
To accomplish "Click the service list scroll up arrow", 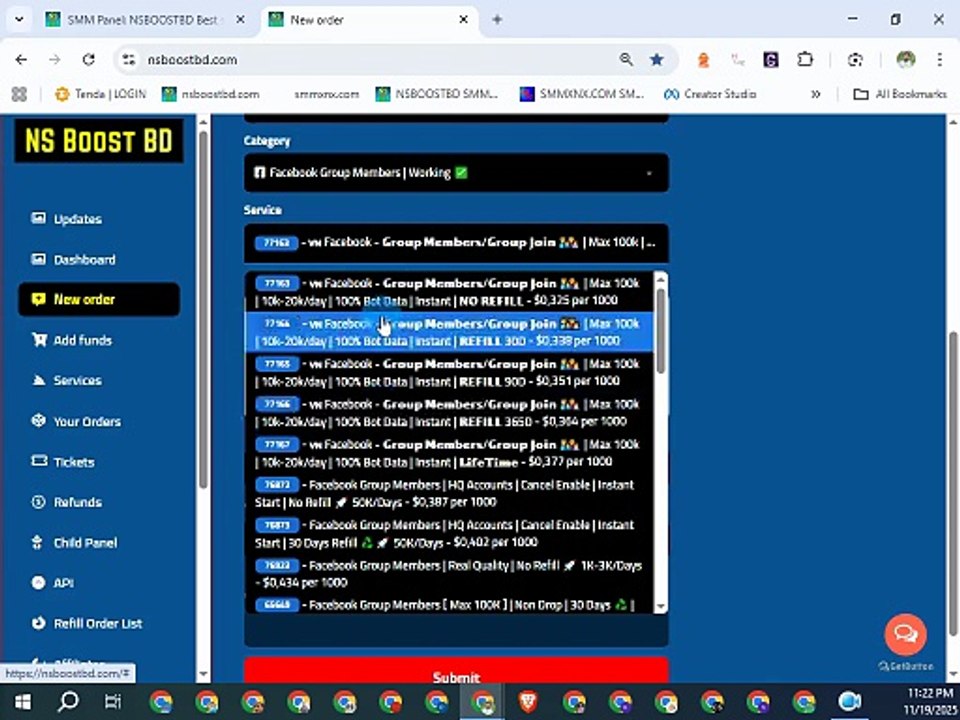I will [661, 280].
